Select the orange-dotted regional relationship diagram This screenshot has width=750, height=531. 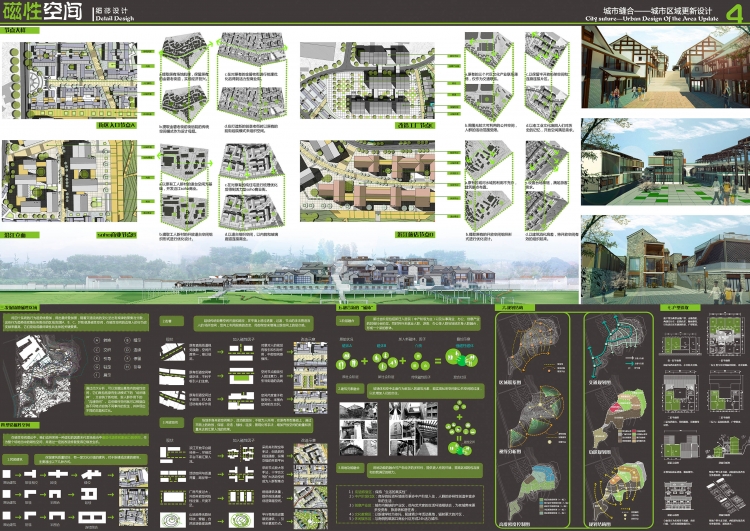pyautogui.click(x=532, y=344)
